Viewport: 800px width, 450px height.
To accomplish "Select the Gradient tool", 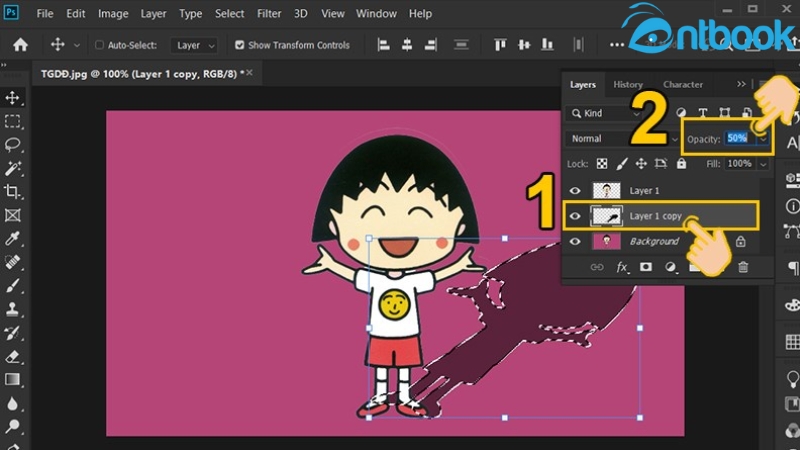I will 12,380.
